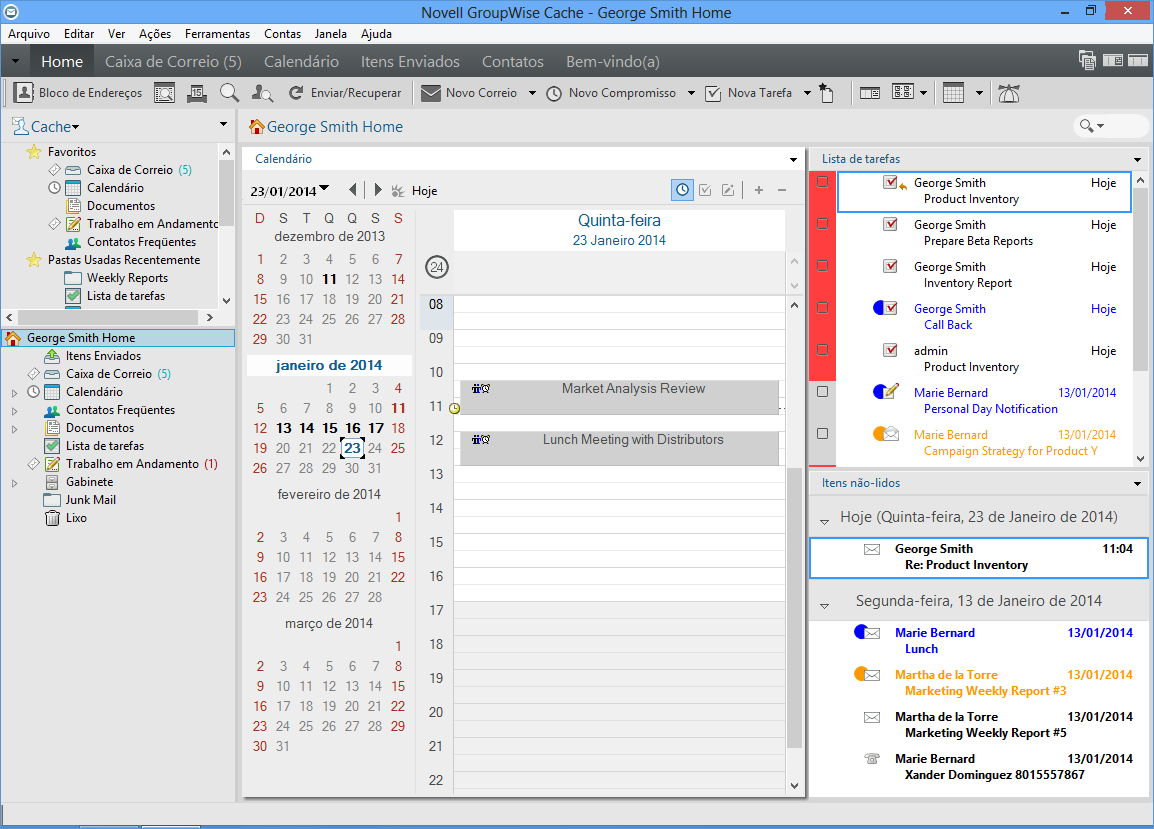The width and height of the screenshot is (1154, 829).
Task: Collapse the Hoje (Quinta-feira) group
Action: click(x=824, y=521)
